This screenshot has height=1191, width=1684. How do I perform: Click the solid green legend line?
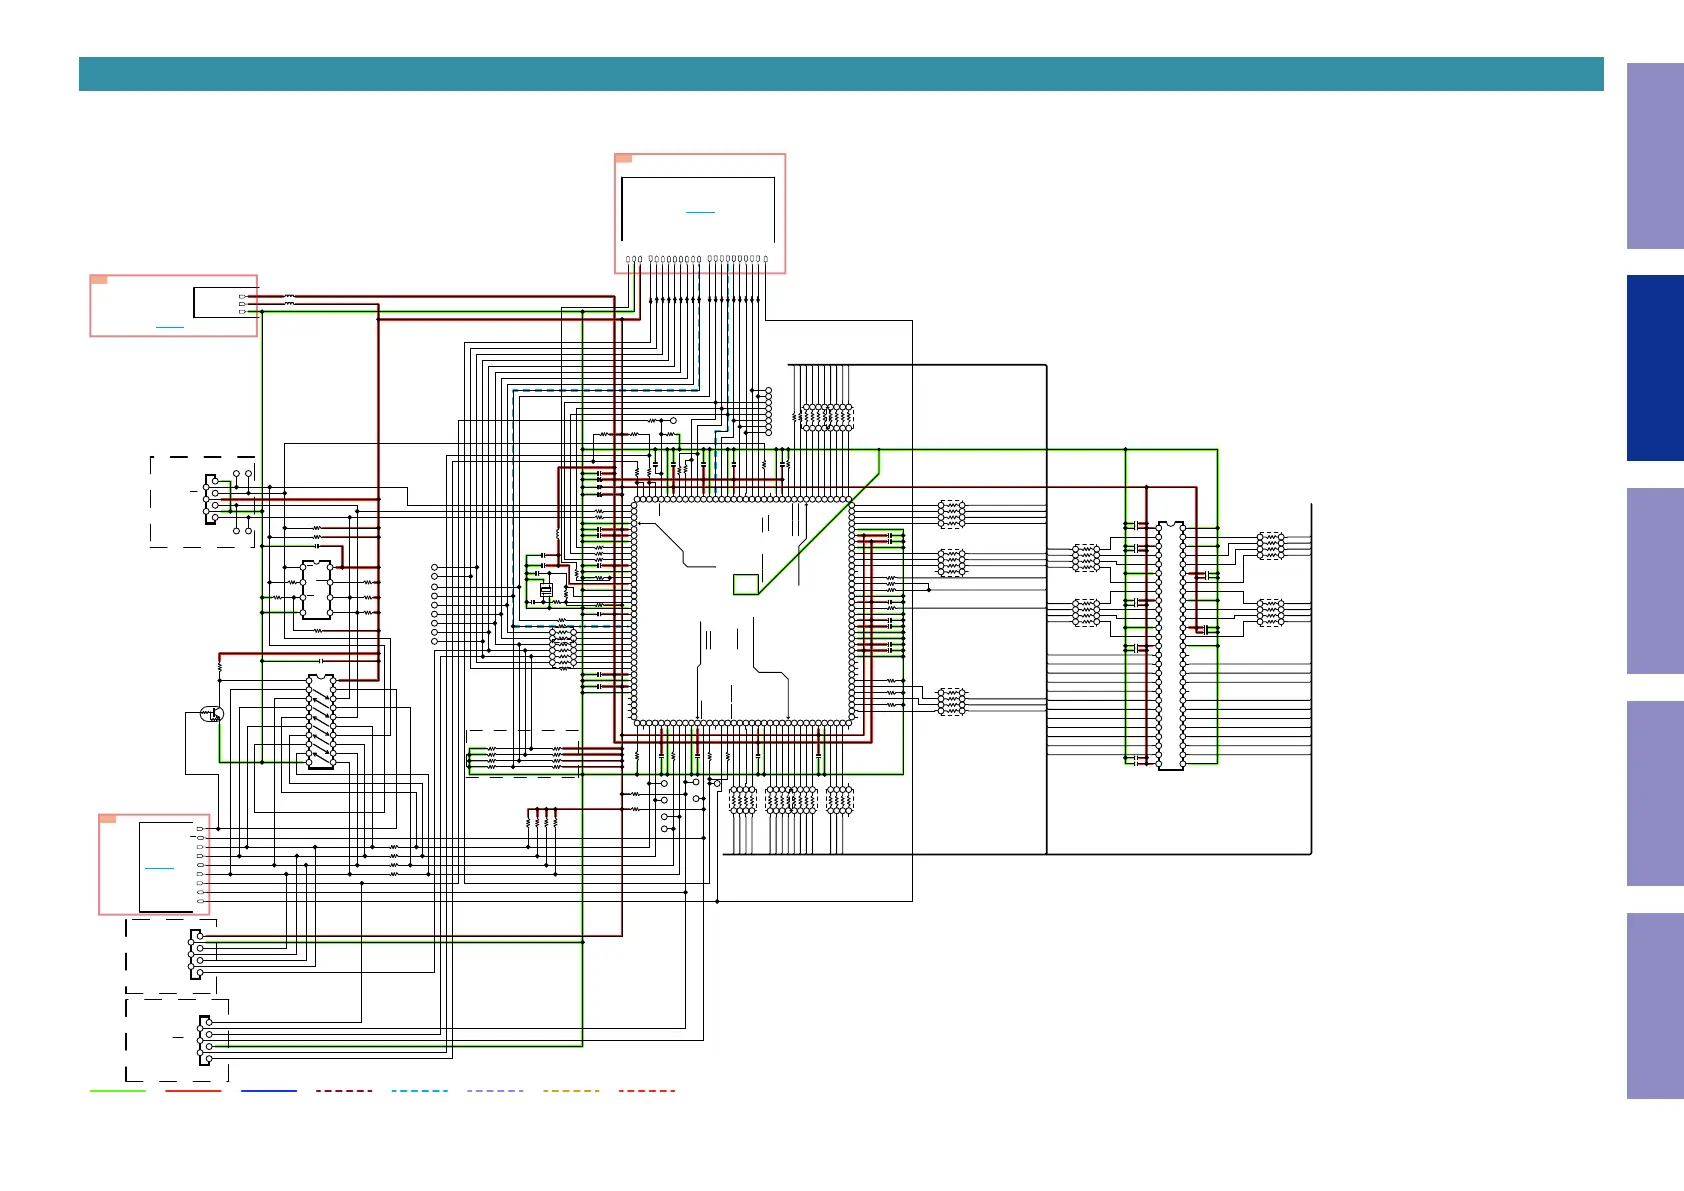point(118,1091)
